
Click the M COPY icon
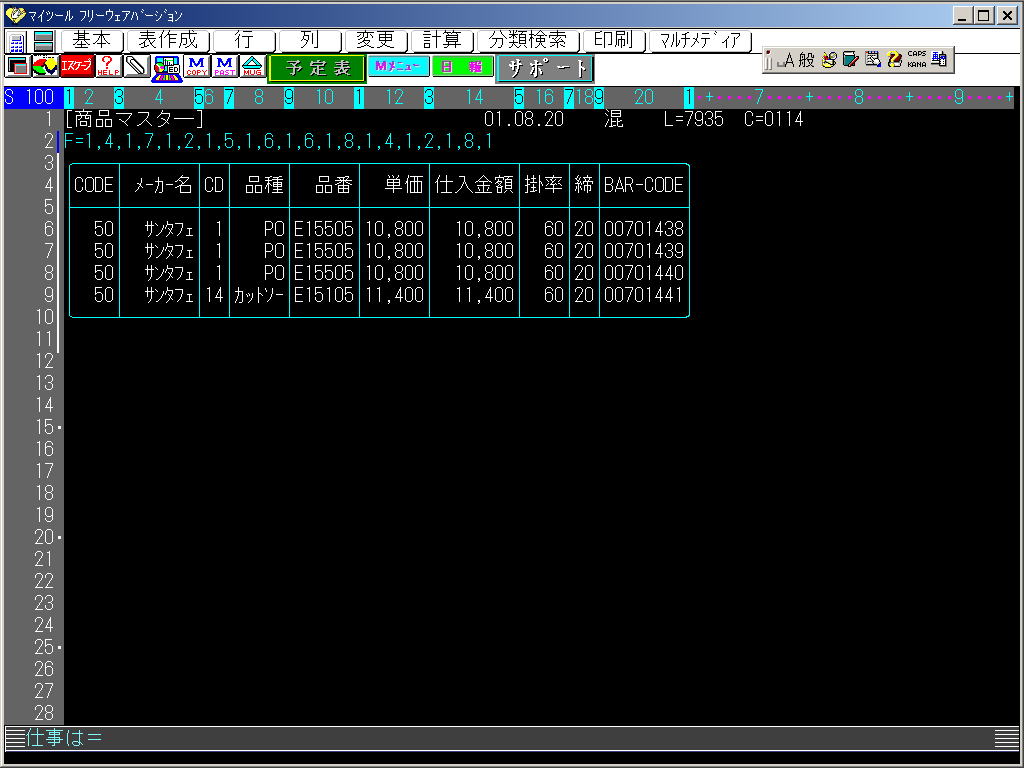[x=196, y=66]
